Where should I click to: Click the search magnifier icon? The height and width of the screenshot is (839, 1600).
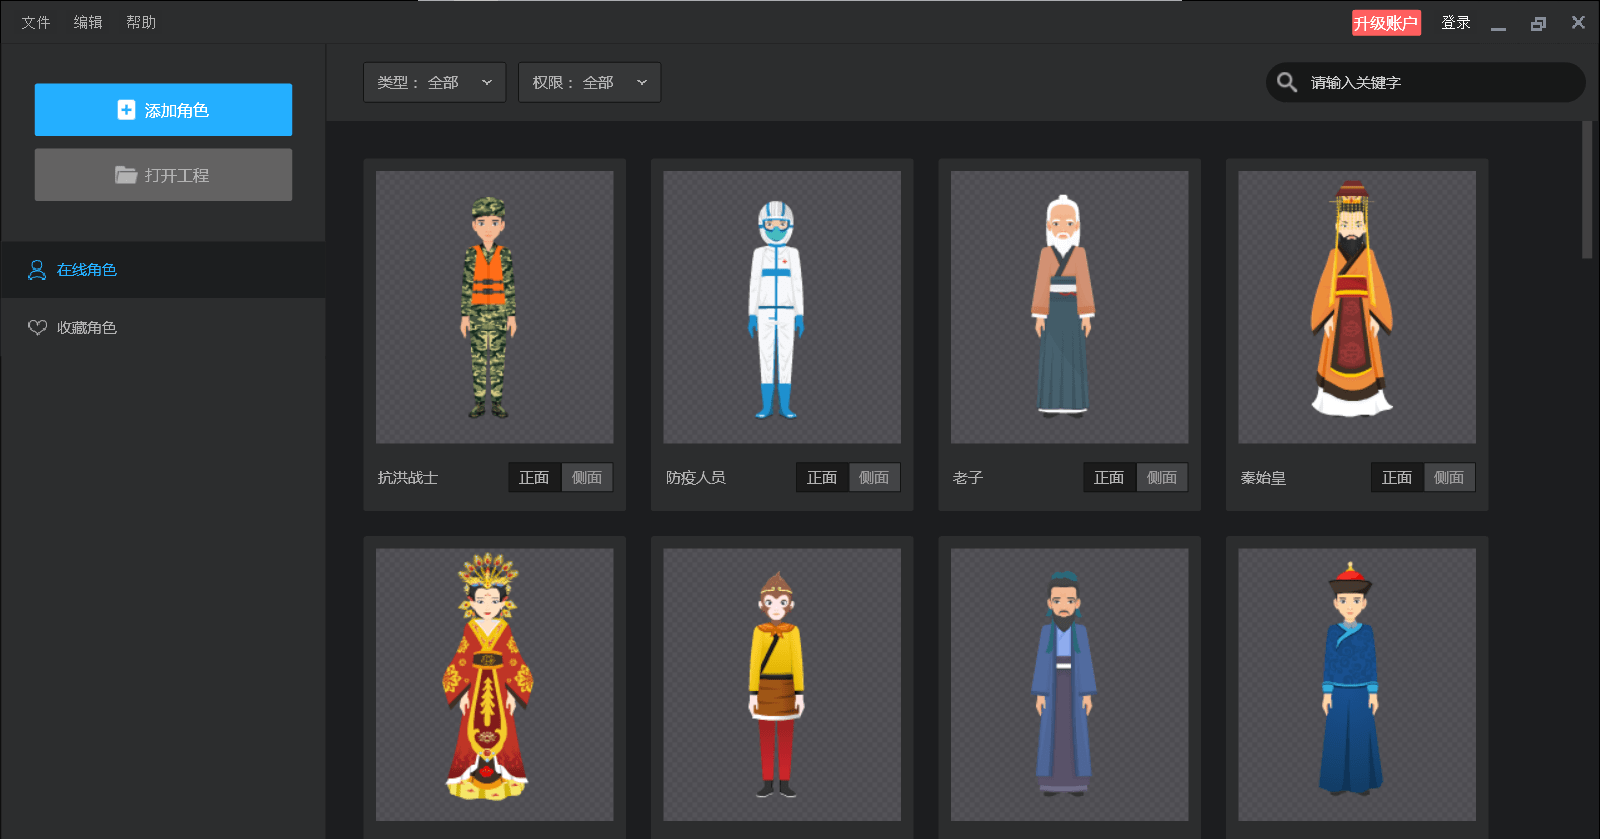click(x=1287, y=82)
